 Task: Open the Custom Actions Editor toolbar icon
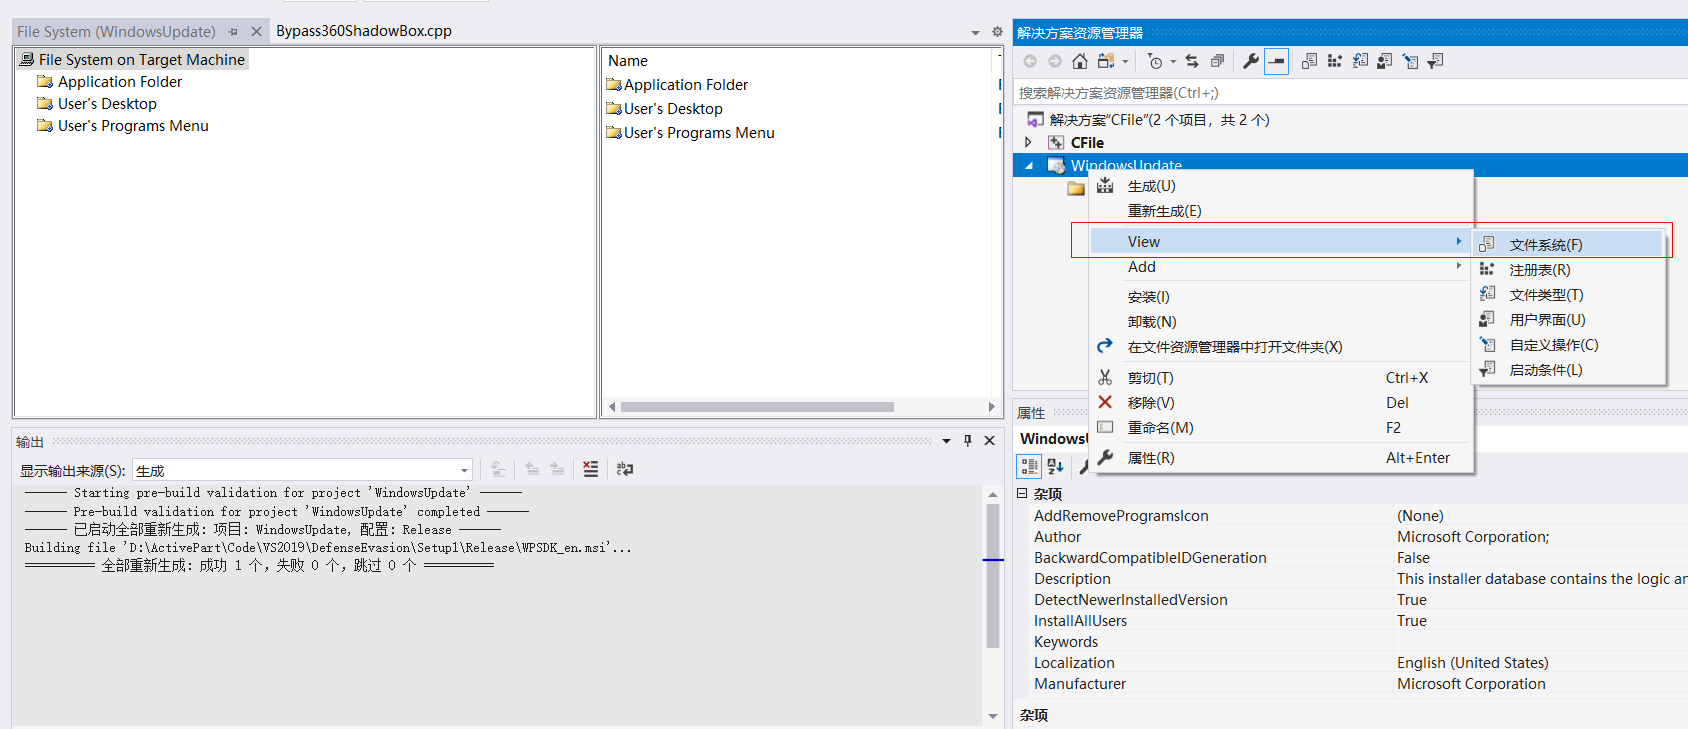(1410, 61)
